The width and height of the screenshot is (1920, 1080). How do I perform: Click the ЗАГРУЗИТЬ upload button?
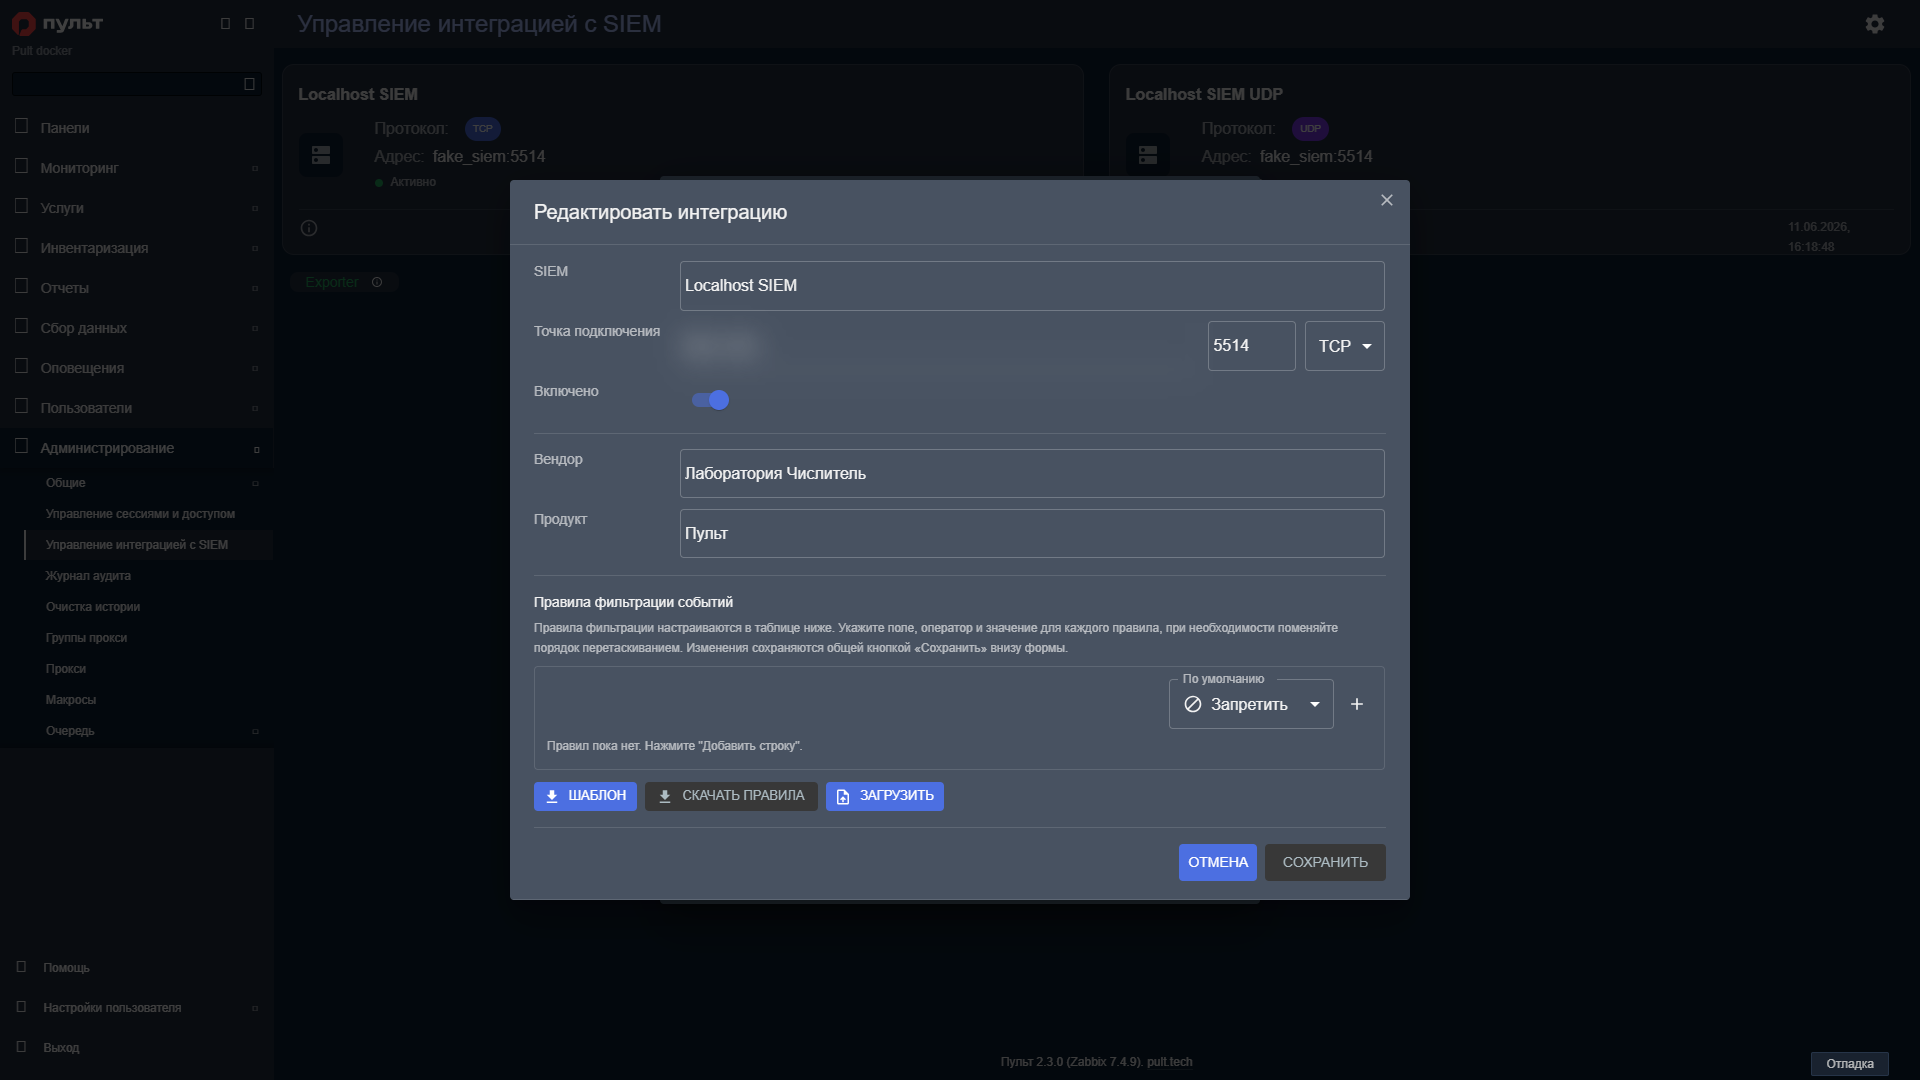(885, 796)
